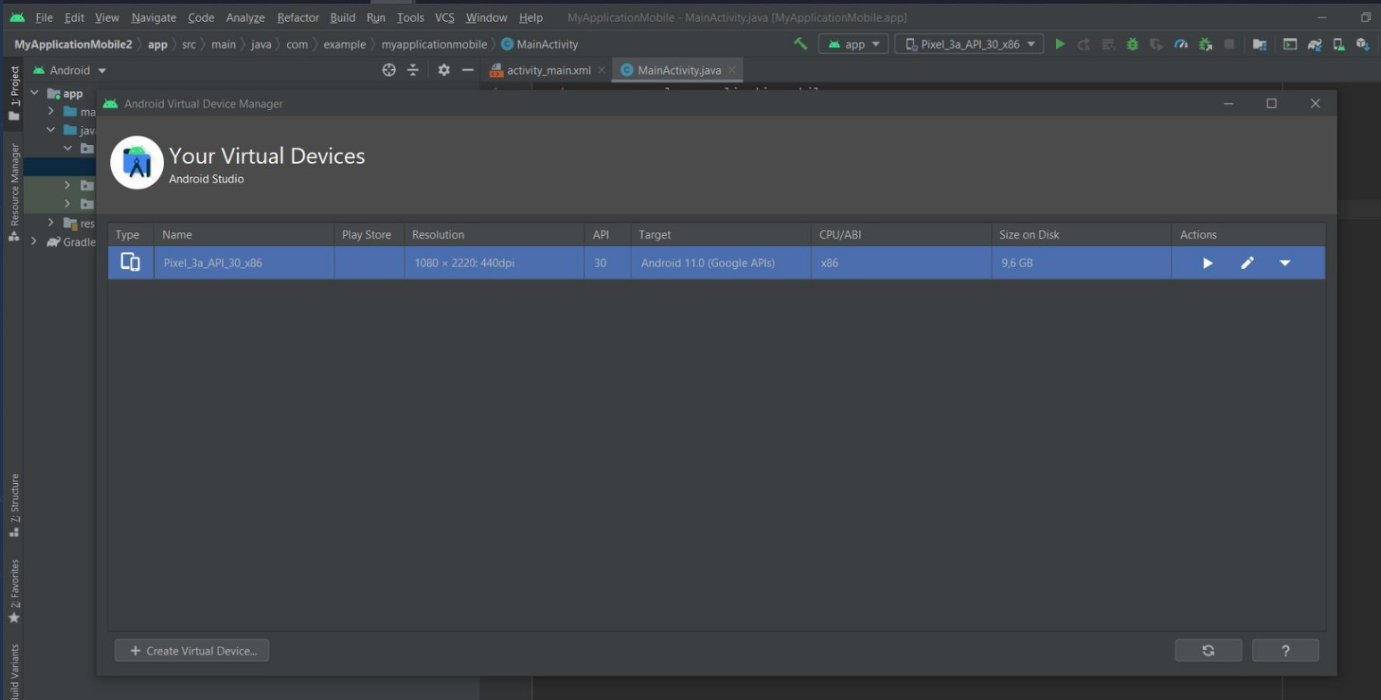
Task: Click the AVD Manager toolbar icon
Action: point(1338,44)
